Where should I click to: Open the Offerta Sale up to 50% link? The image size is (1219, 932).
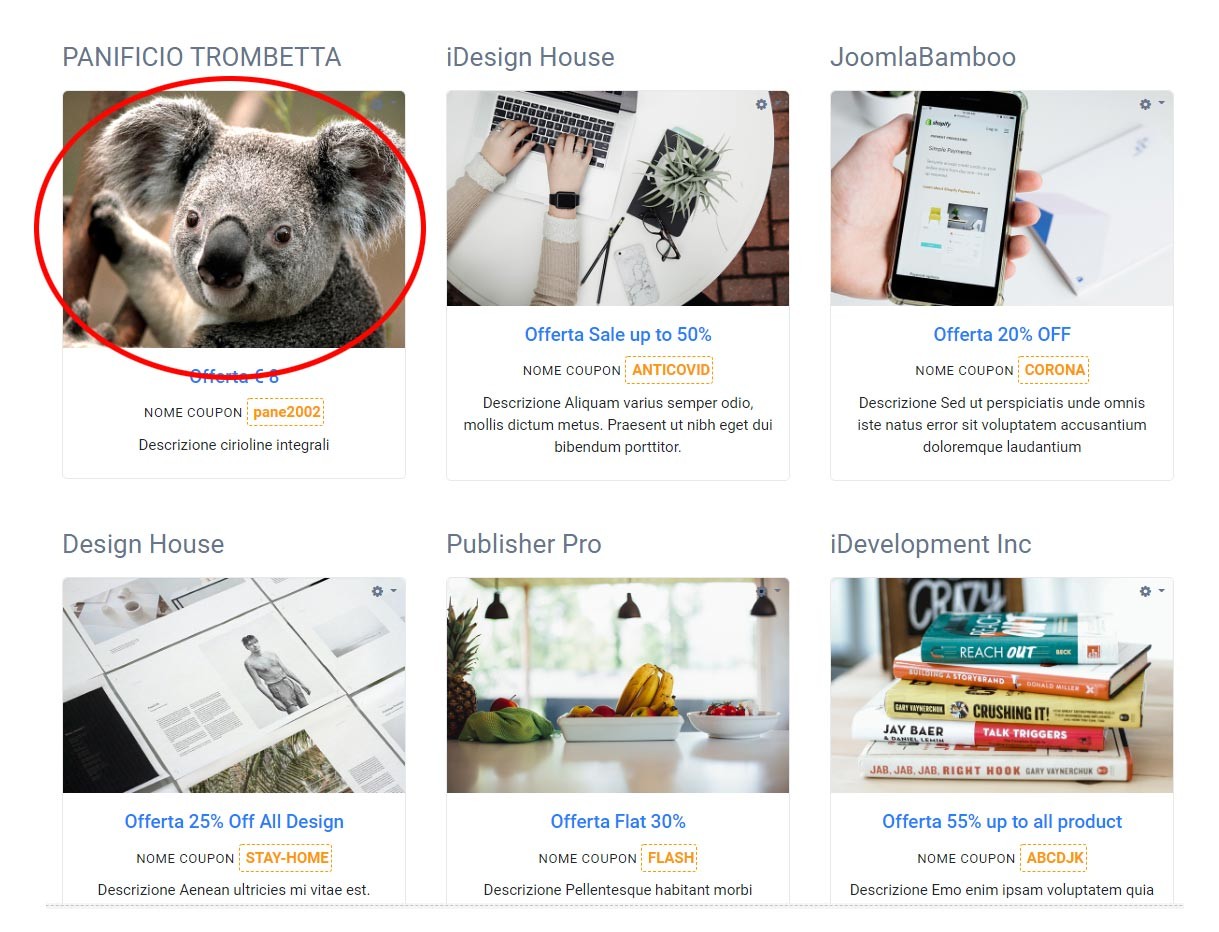coord(618,334)
